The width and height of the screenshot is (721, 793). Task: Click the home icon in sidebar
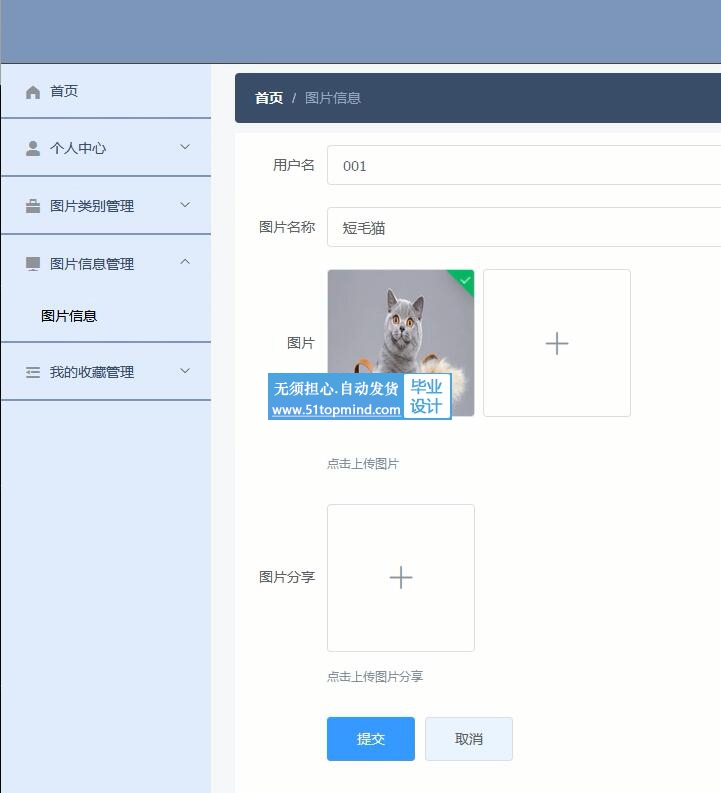[33, 92]
